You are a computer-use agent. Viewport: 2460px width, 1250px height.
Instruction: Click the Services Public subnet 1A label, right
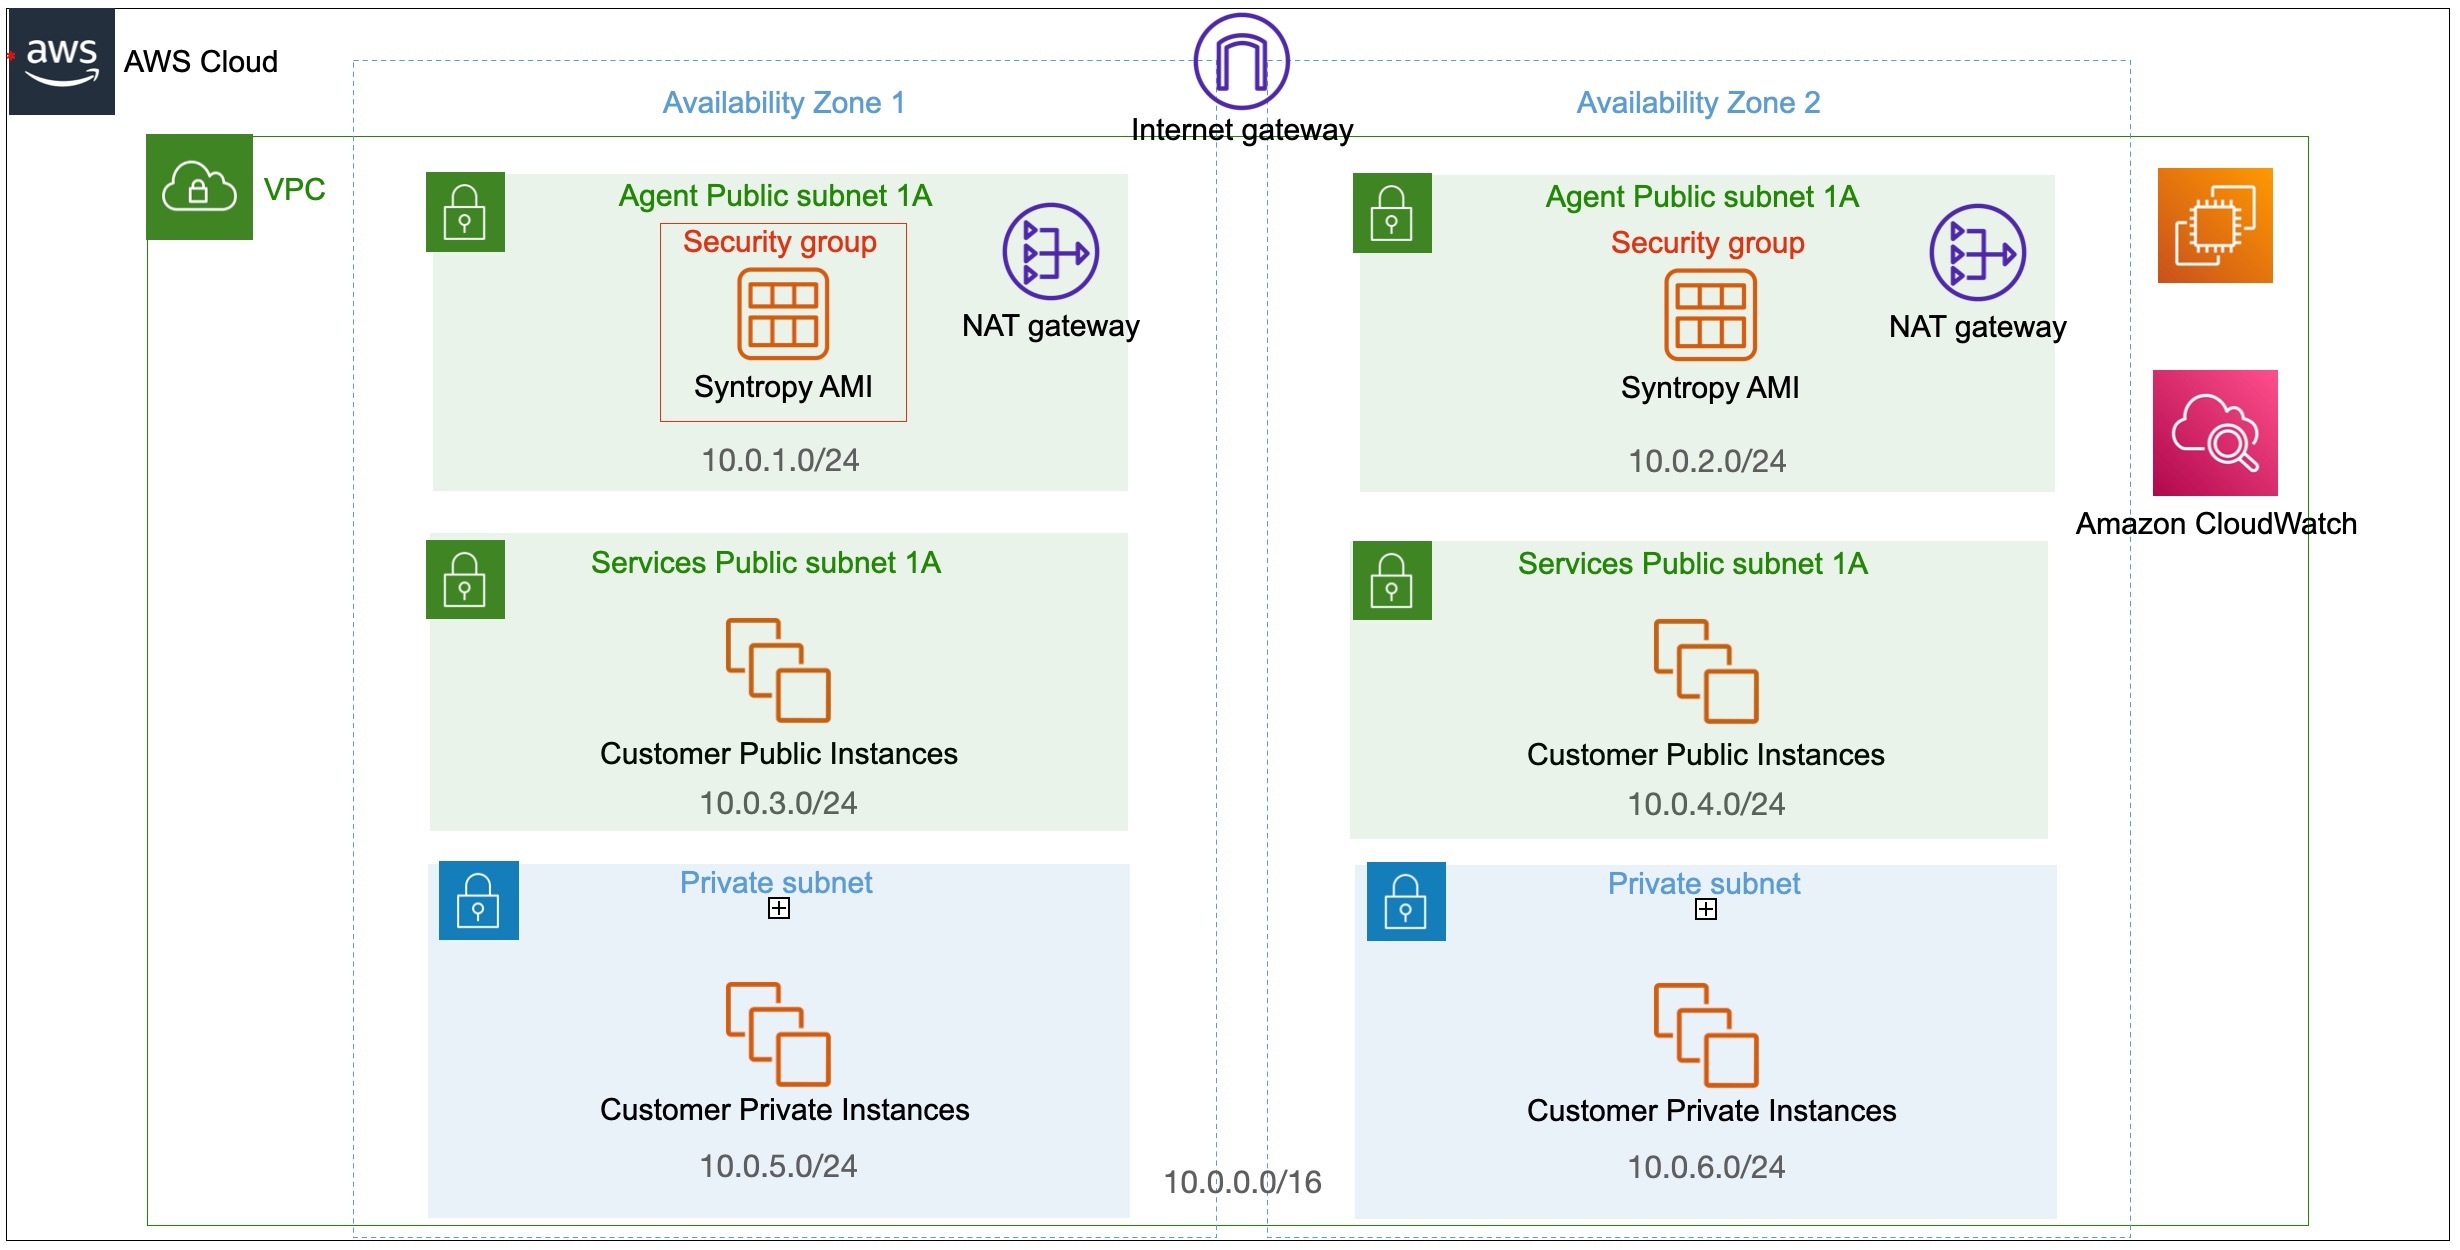click(1692, 563)
